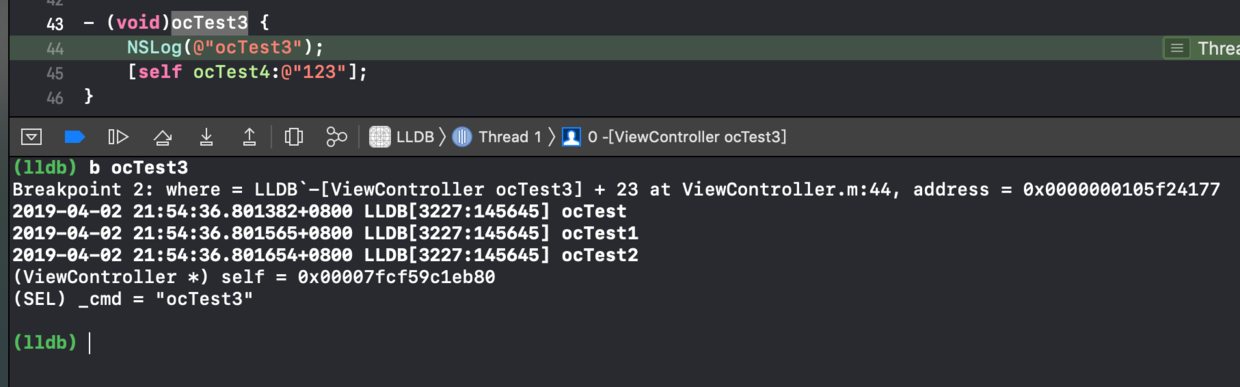The height and width of the screenshot is (387, 1240).
Task: Click the line 45 gutter to add a breakpoint
Action: coord(54,73)
